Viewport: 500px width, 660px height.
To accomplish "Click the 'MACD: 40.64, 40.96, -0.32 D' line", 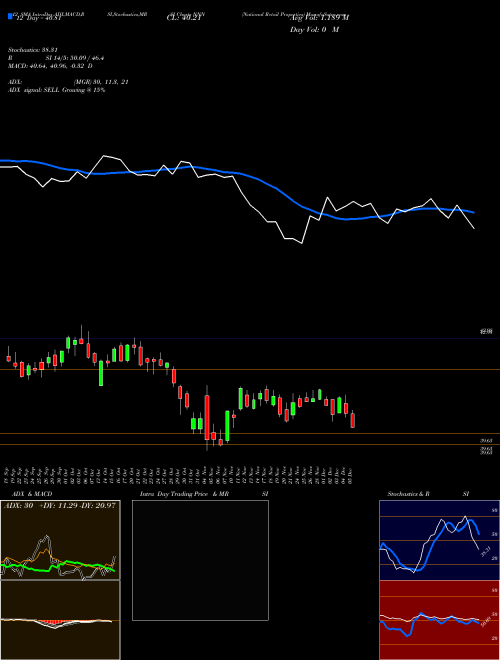I will 51,66.
